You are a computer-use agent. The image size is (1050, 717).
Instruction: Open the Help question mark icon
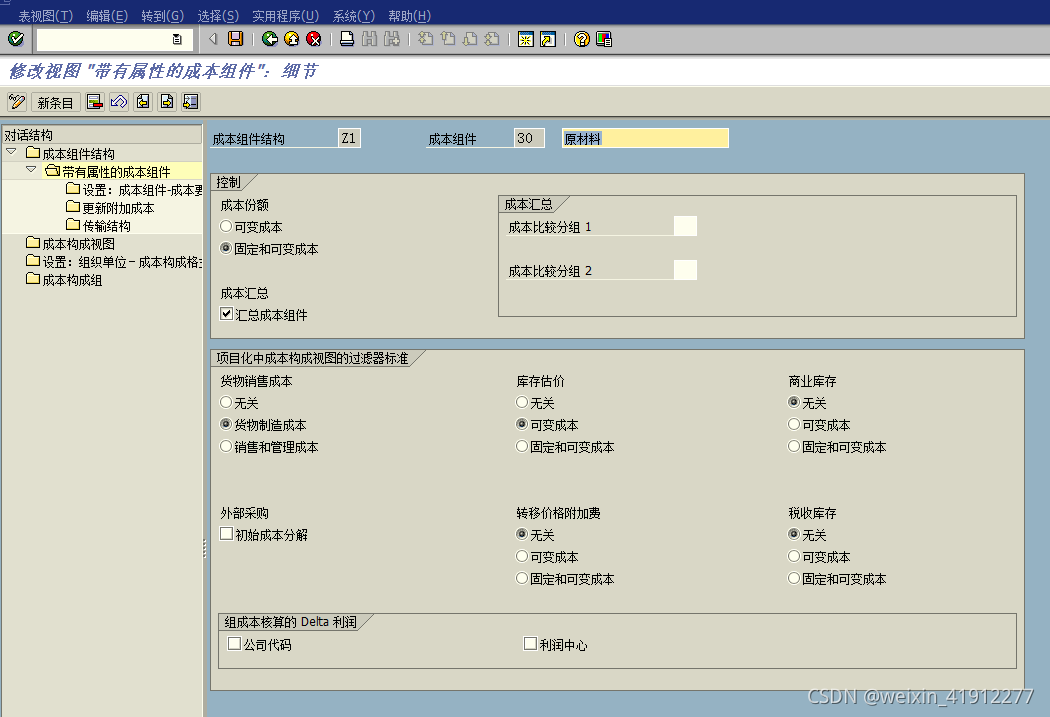pyautogui.click(x=582, y=39)
